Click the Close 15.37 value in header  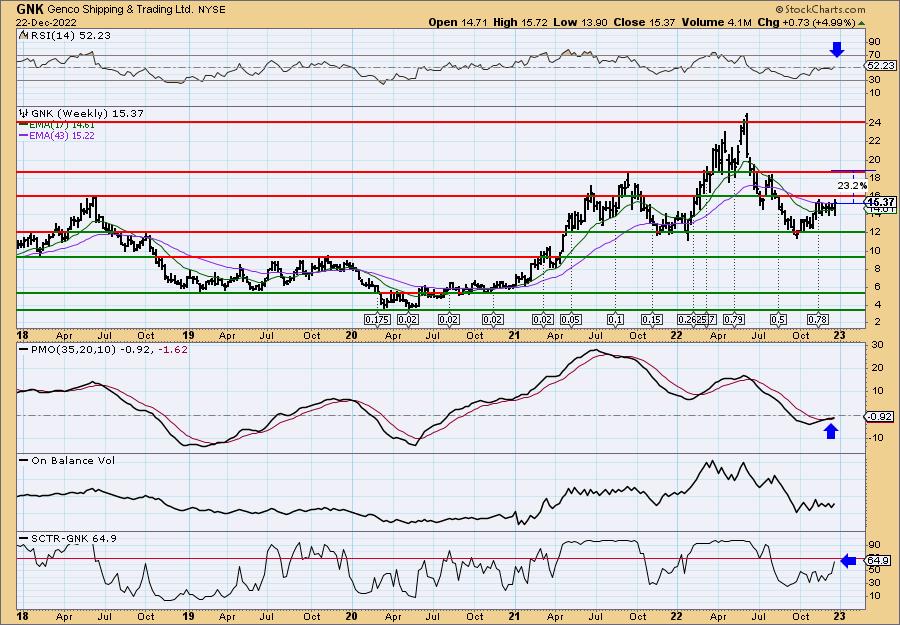[x=645, y=22]
